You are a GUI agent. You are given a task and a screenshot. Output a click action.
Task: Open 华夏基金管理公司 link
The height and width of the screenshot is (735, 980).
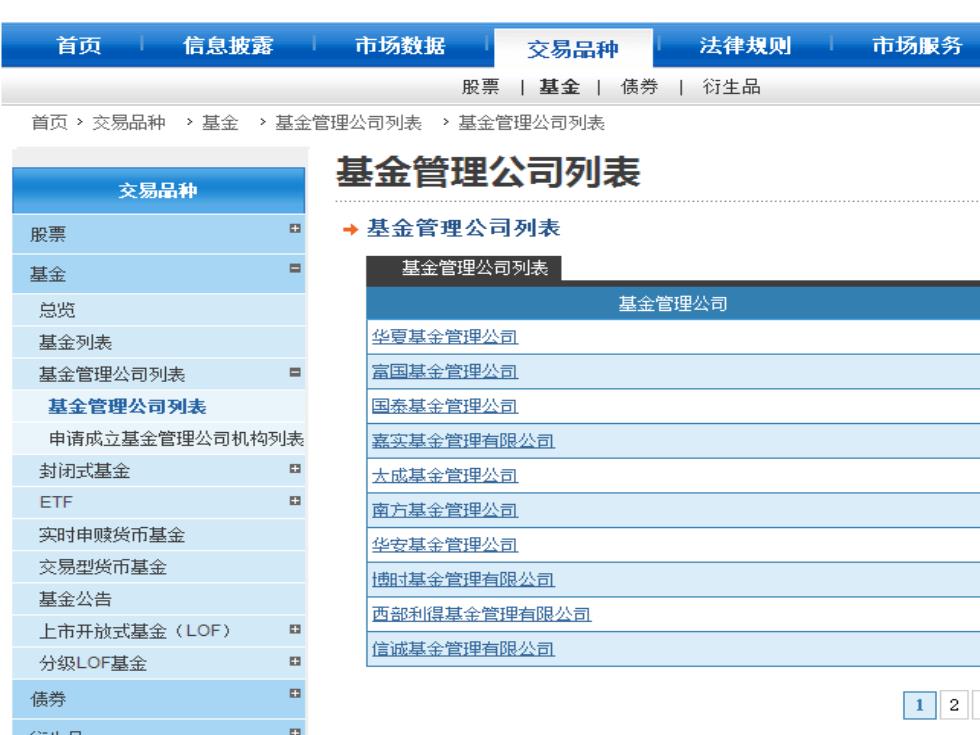click(x=444, y=337)
